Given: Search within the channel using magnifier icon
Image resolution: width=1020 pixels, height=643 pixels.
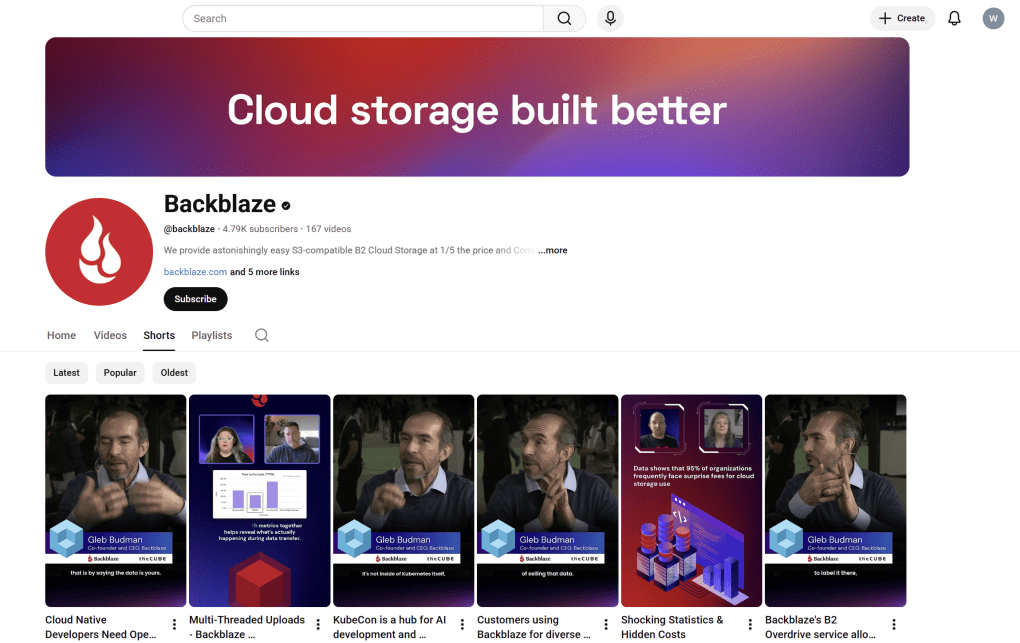Looking at the screenshot, I should point(262,335).
